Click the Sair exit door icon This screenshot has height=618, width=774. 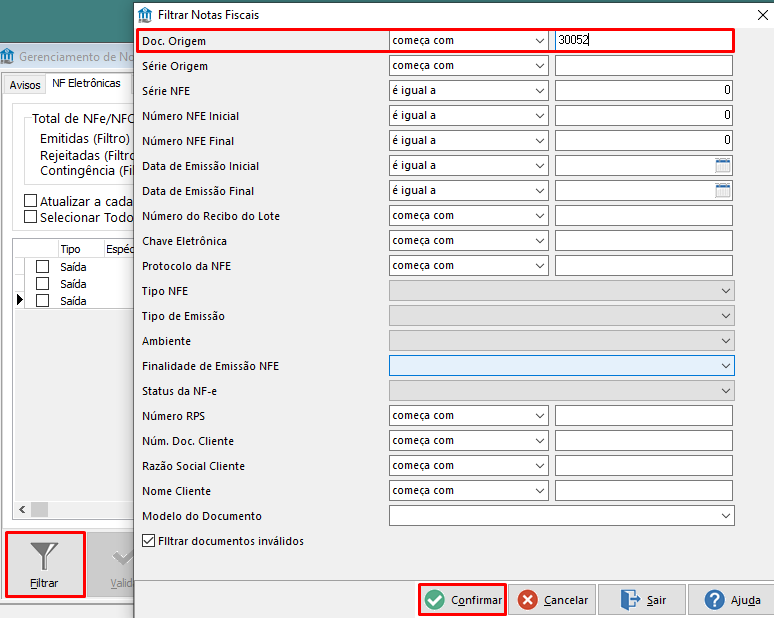(630, 600)
